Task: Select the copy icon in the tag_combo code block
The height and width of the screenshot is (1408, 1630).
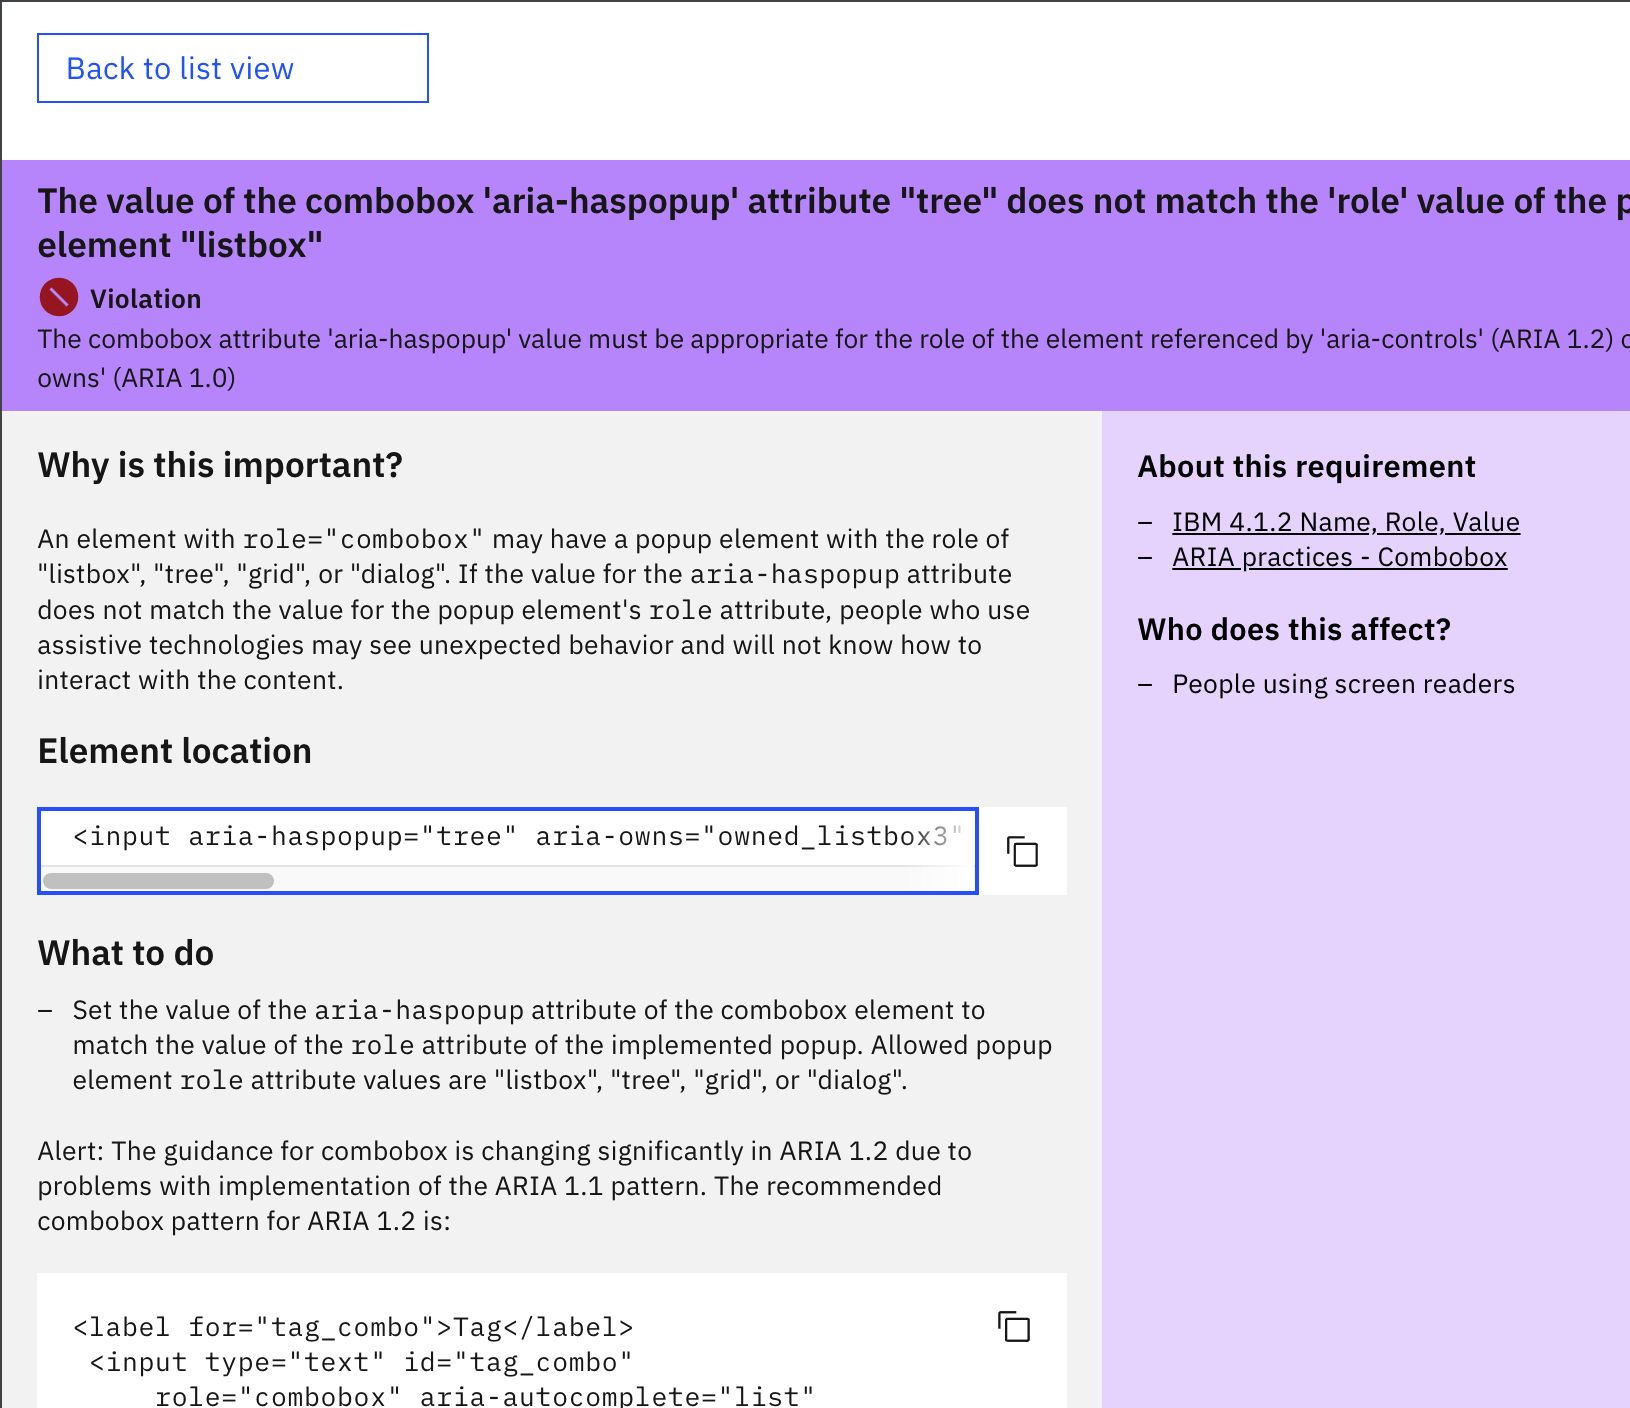Action: click(x=1015, y=1327)
